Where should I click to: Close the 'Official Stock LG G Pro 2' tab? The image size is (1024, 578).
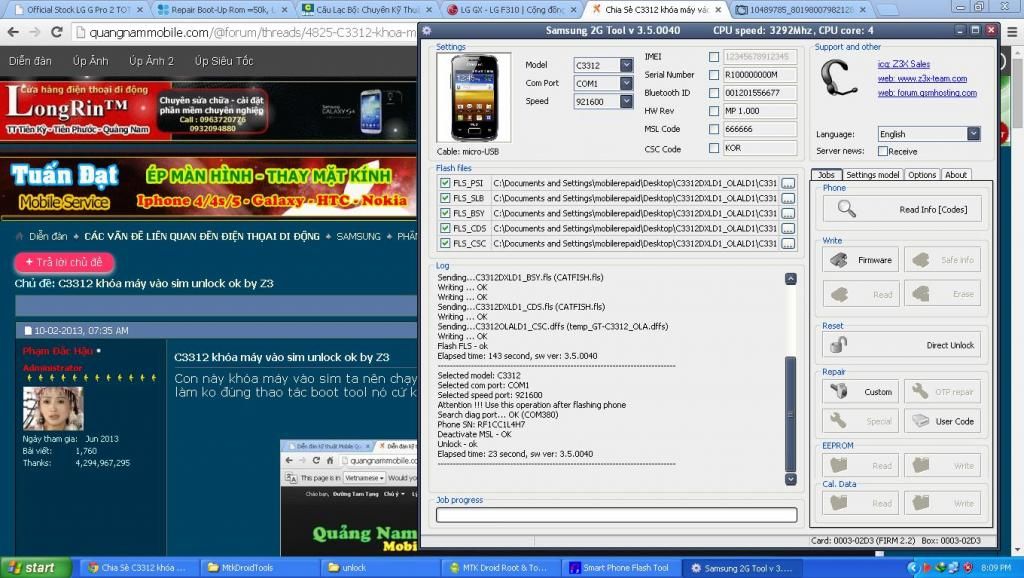pyautogui.click(x=139, y=10)
